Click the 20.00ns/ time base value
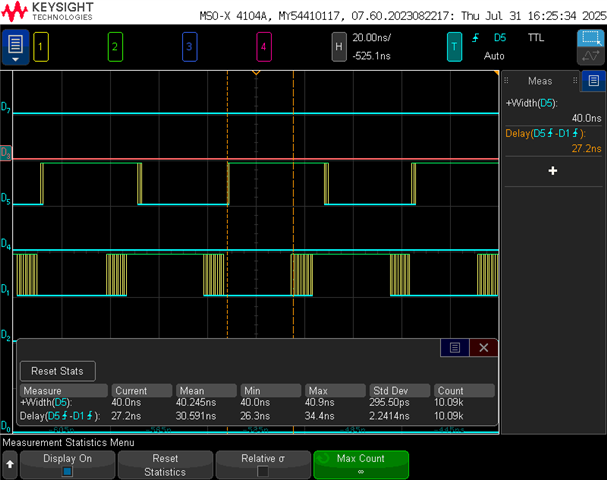 372,38
